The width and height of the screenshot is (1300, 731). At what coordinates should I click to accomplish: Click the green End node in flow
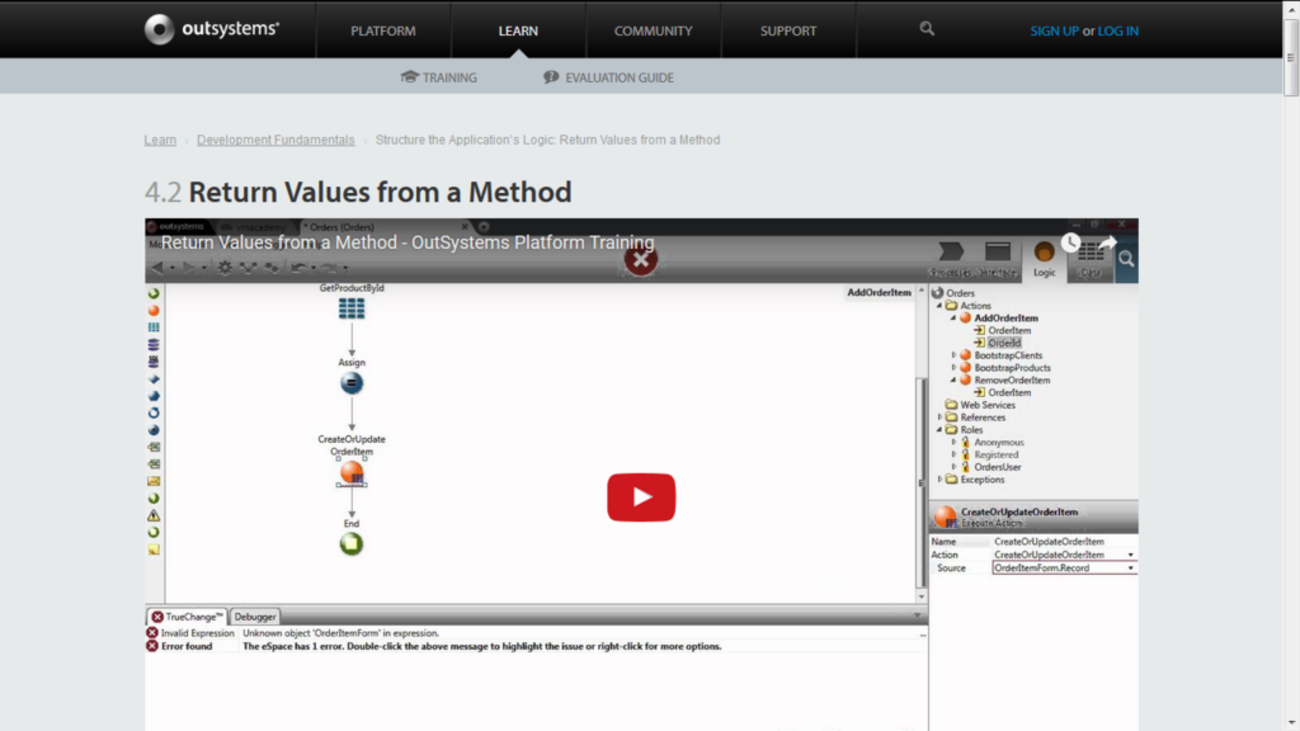point(351,544)
